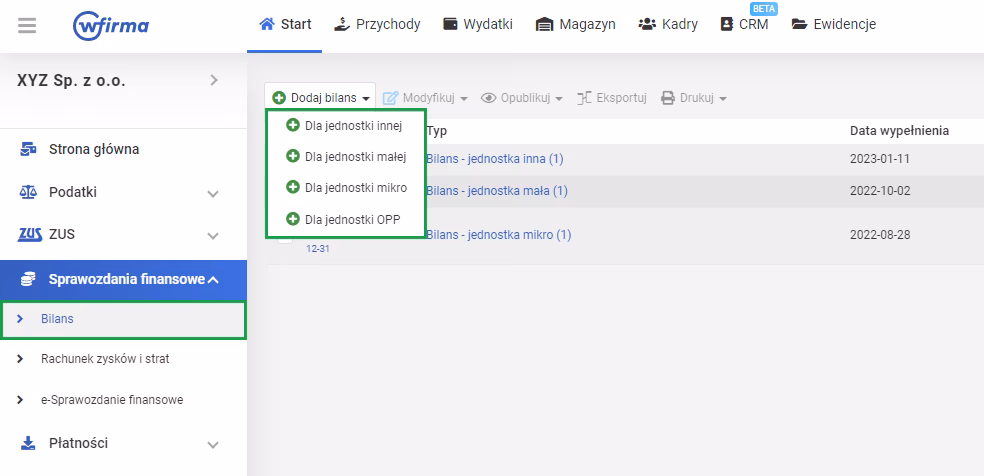Go to Strona główna in sidebar
Image resolution: width=984 pixels, height=476 pixels.
tap(94, 150)
